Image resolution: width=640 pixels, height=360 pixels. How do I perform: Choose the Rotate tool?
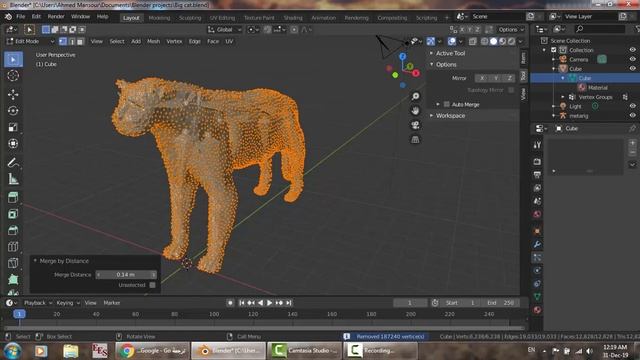pos(13,111)
